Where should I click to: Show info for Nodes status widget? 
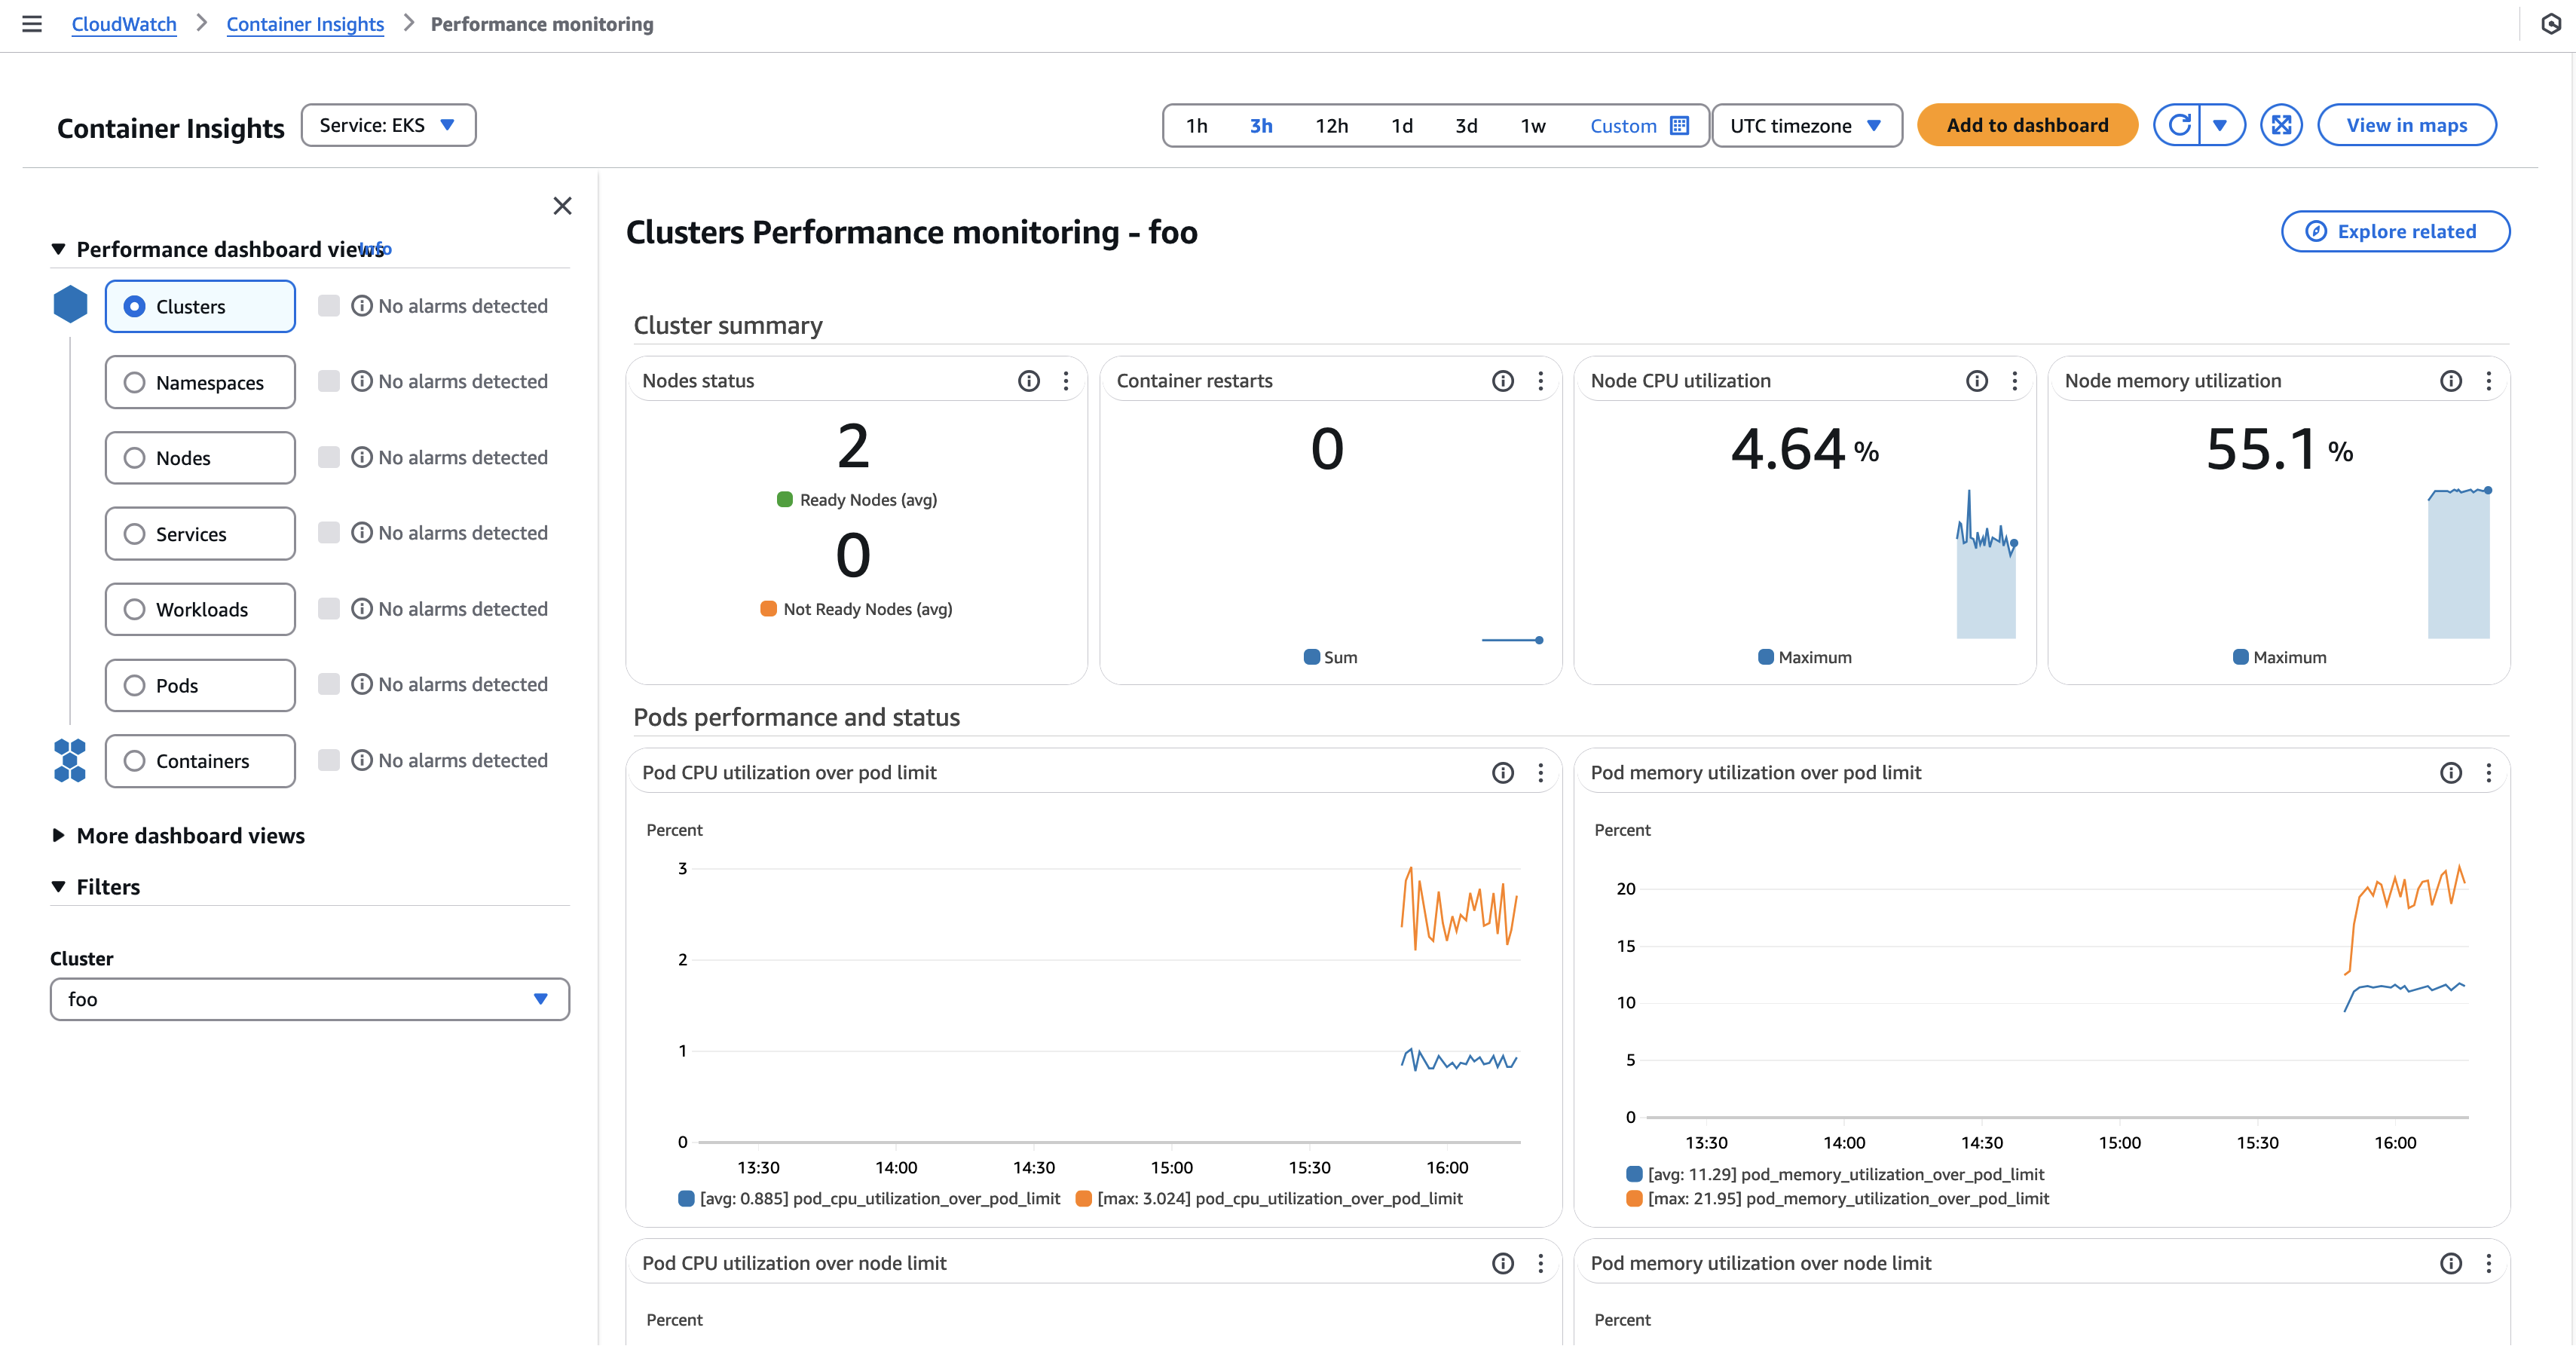tap(1028, 380)
